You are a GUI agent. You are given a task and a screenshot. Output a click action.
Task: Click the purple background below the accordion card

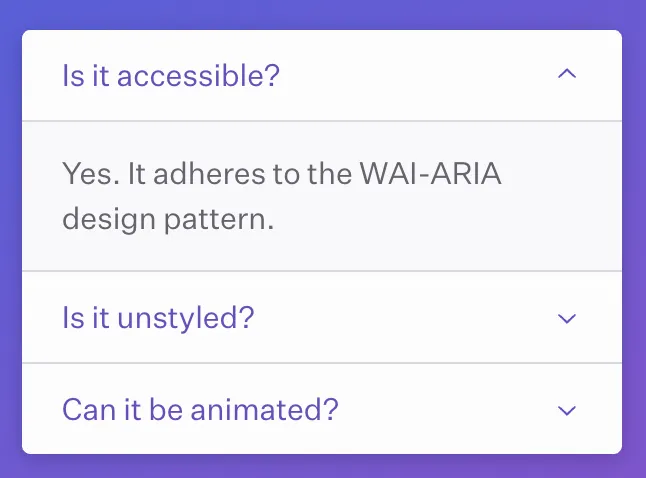(322, 466)
